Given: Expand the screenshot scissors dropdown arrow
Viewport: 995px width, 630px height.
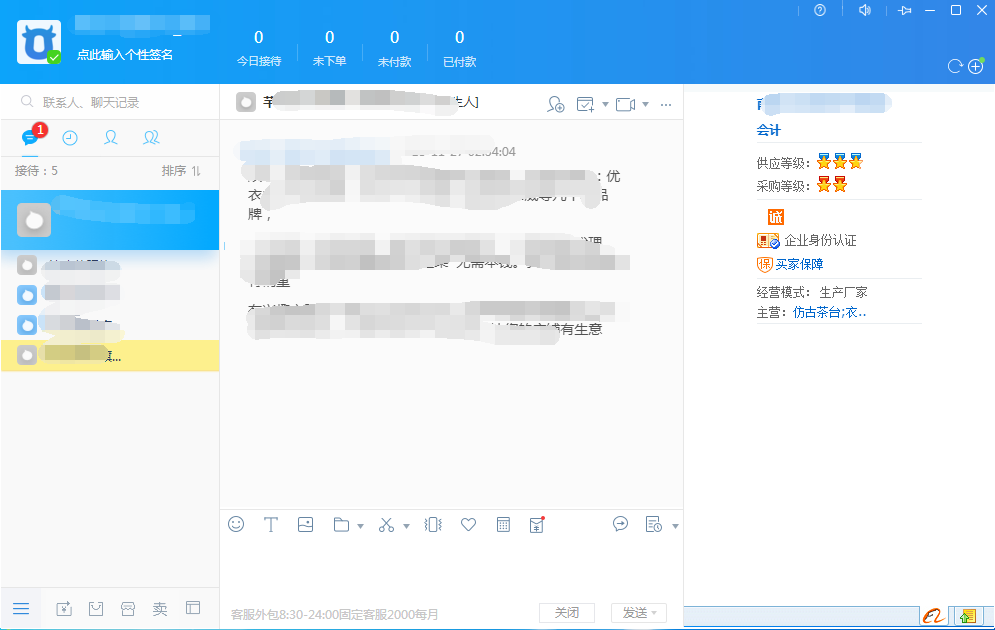Looking at the screenshot, I should [407, 526].
